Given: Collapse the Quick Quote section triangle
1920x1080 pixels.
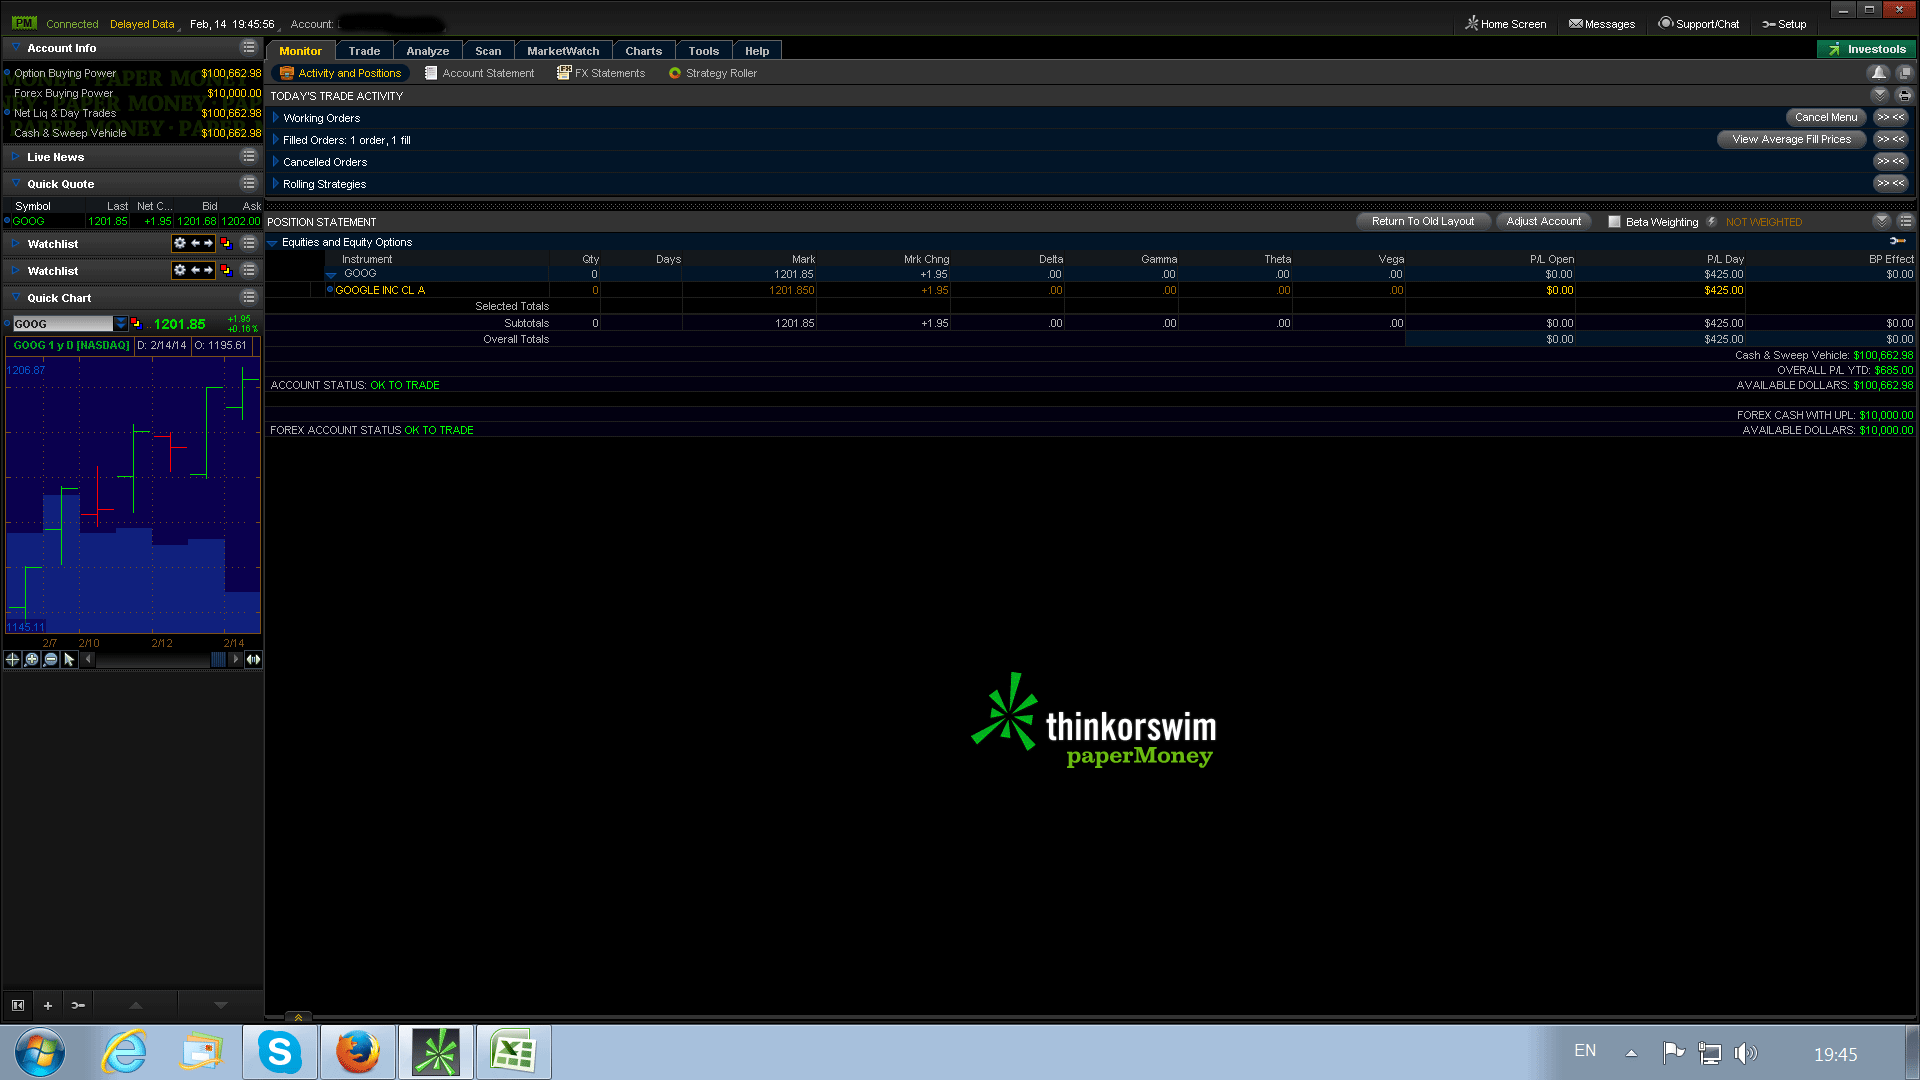Looking at the screenshot, I should pyautogui.click(x=16, y=184).
